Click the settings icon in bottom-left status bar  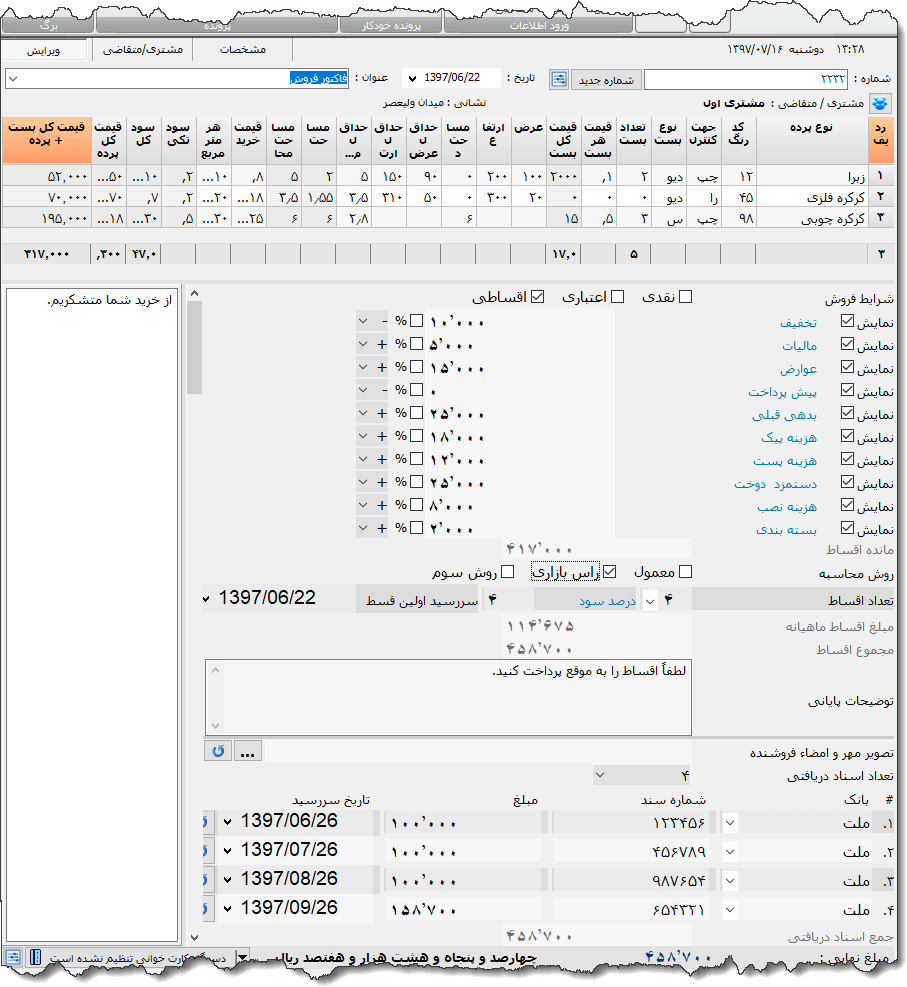tap(12, 957)
